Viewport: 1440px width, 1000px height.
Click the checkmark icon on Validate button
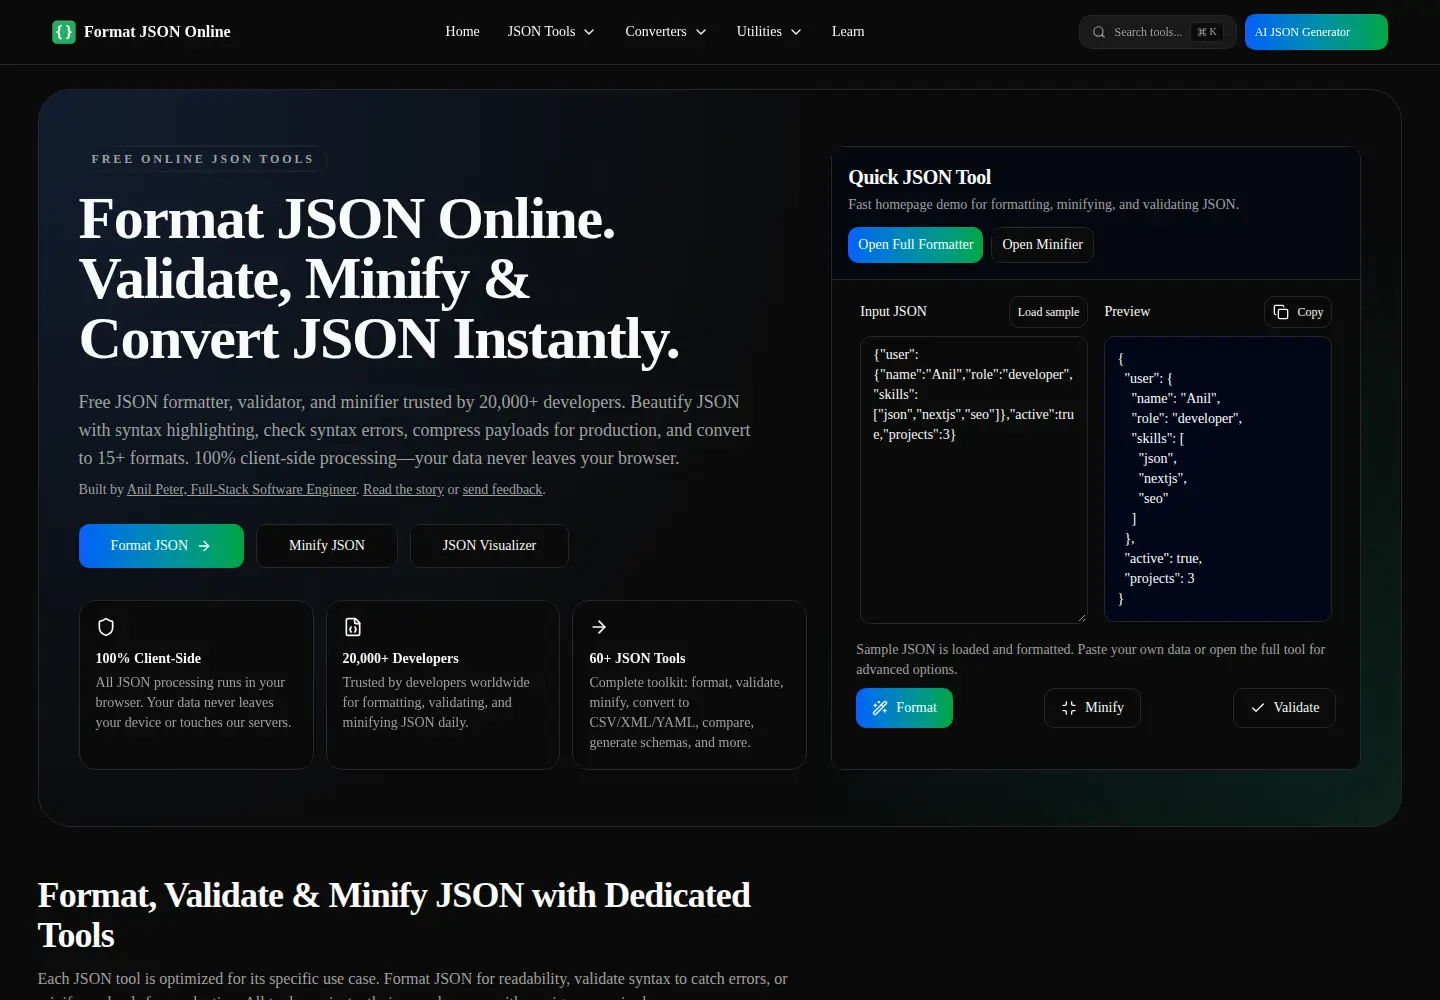coord(1258,708)
